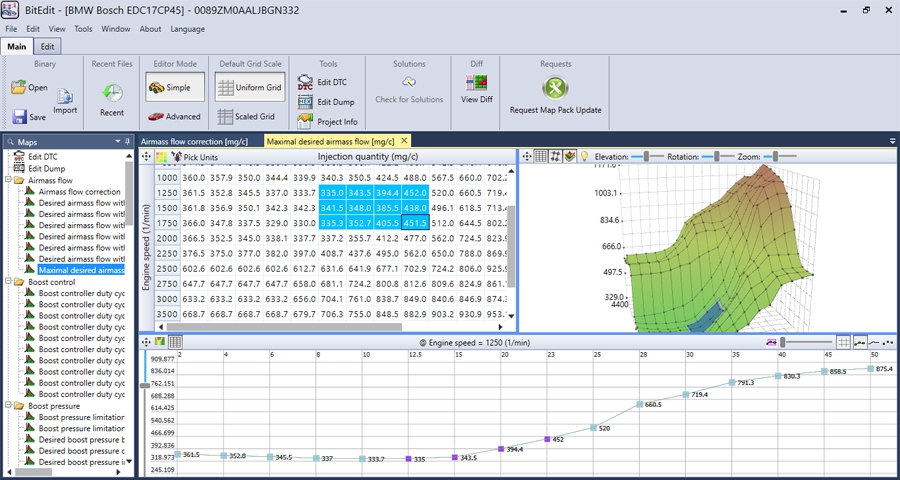This screenshot has width=900, height=480.
Task: Open the Maps panel dropdown arrow
Action: (117, 141)
